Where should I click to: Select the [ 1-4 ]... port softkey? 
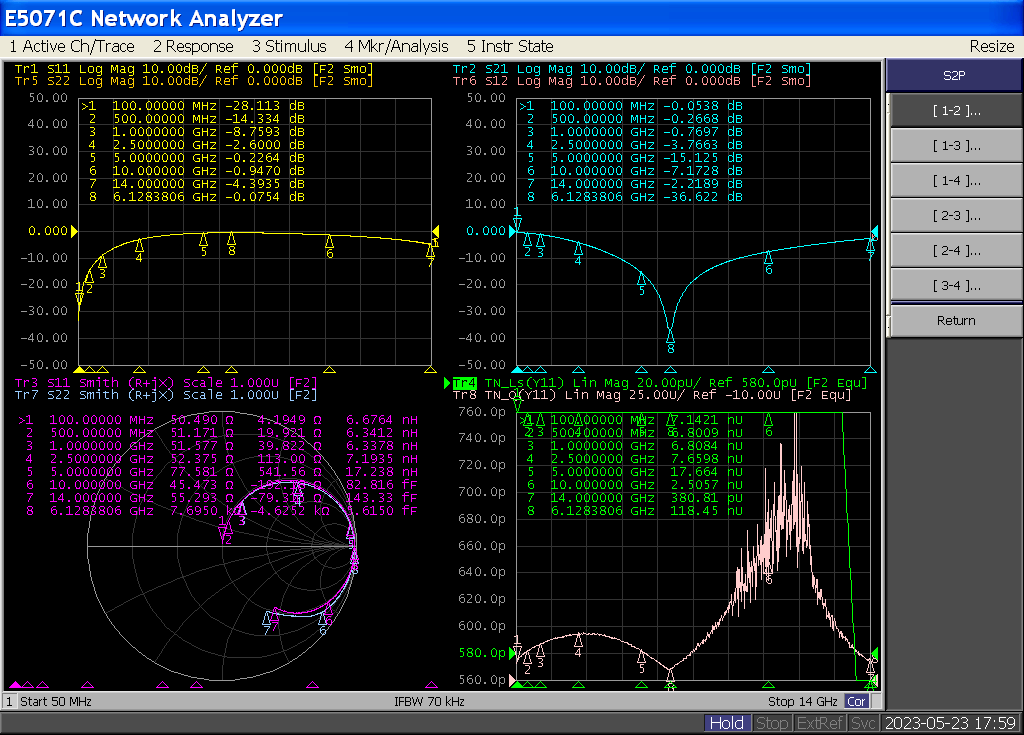point(956,180)
